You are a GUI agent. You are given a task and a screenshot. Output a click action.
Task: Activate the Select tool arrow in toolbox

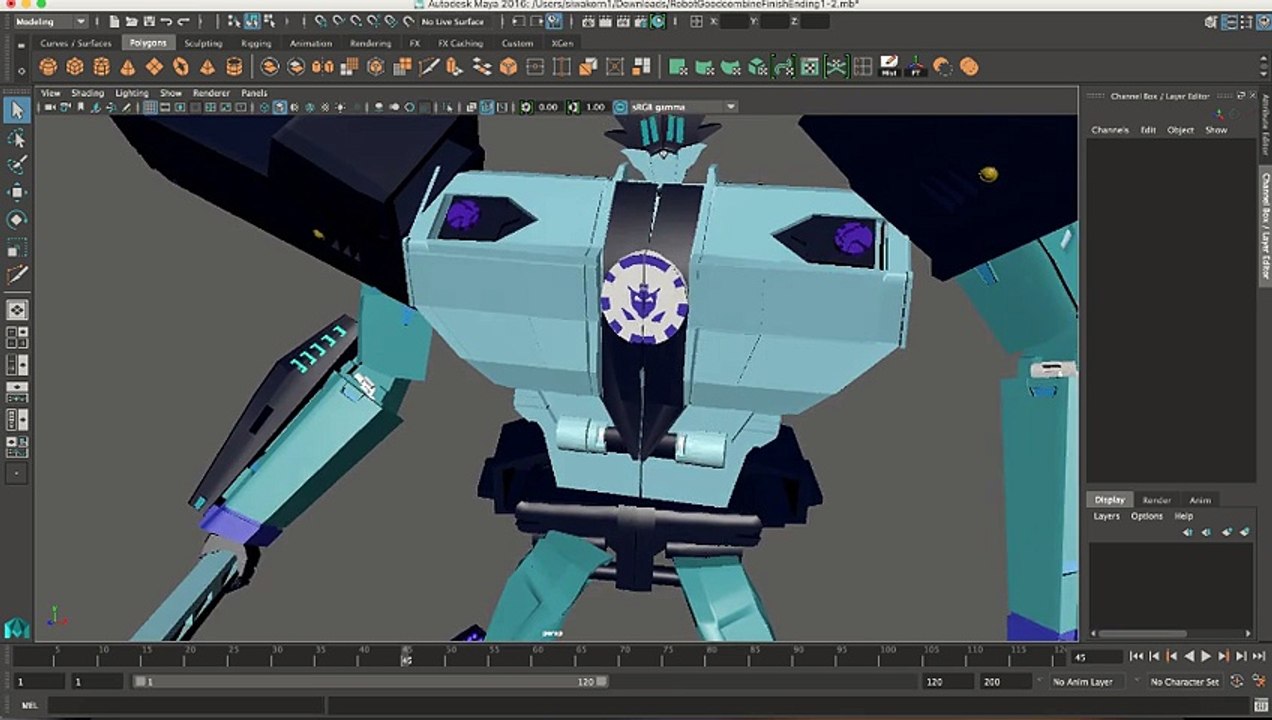click(x=17, y=109)
